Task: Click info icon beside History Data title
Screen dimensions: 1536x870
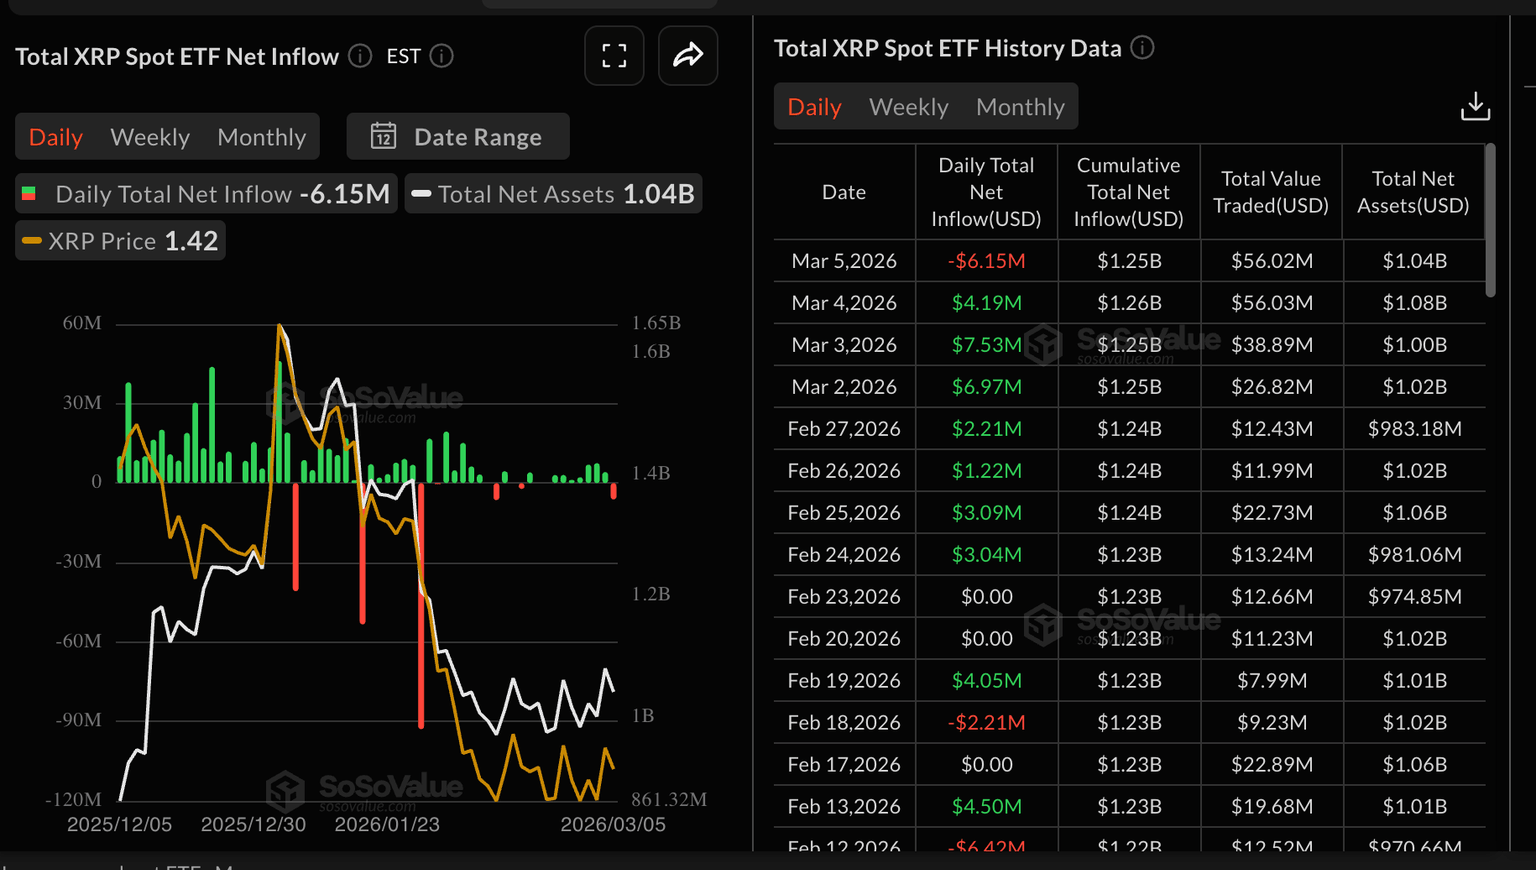Action: (1142, 48)
